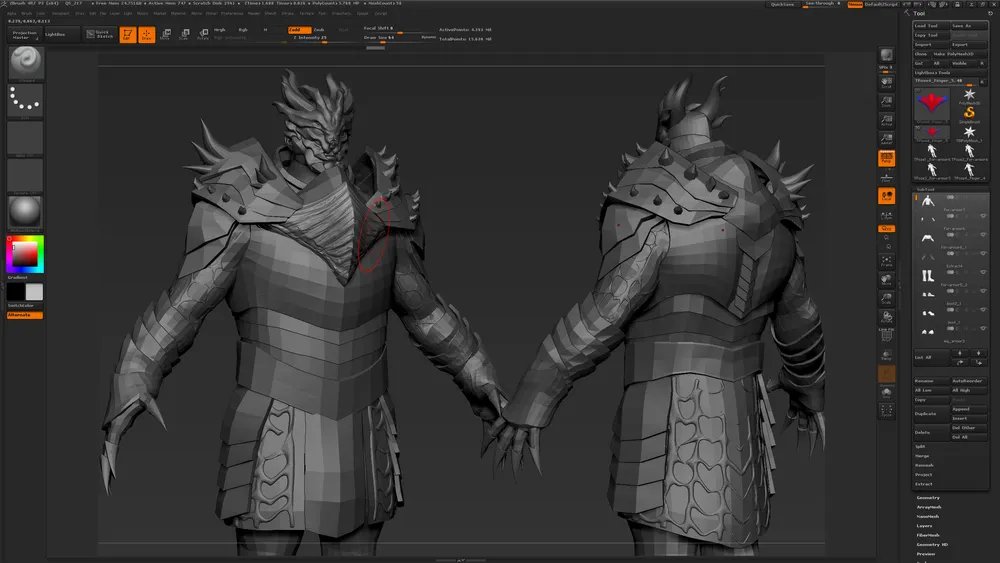1000x563 pixels.
Task: Open the LightBox browser
Action: [x=56, y=34]
